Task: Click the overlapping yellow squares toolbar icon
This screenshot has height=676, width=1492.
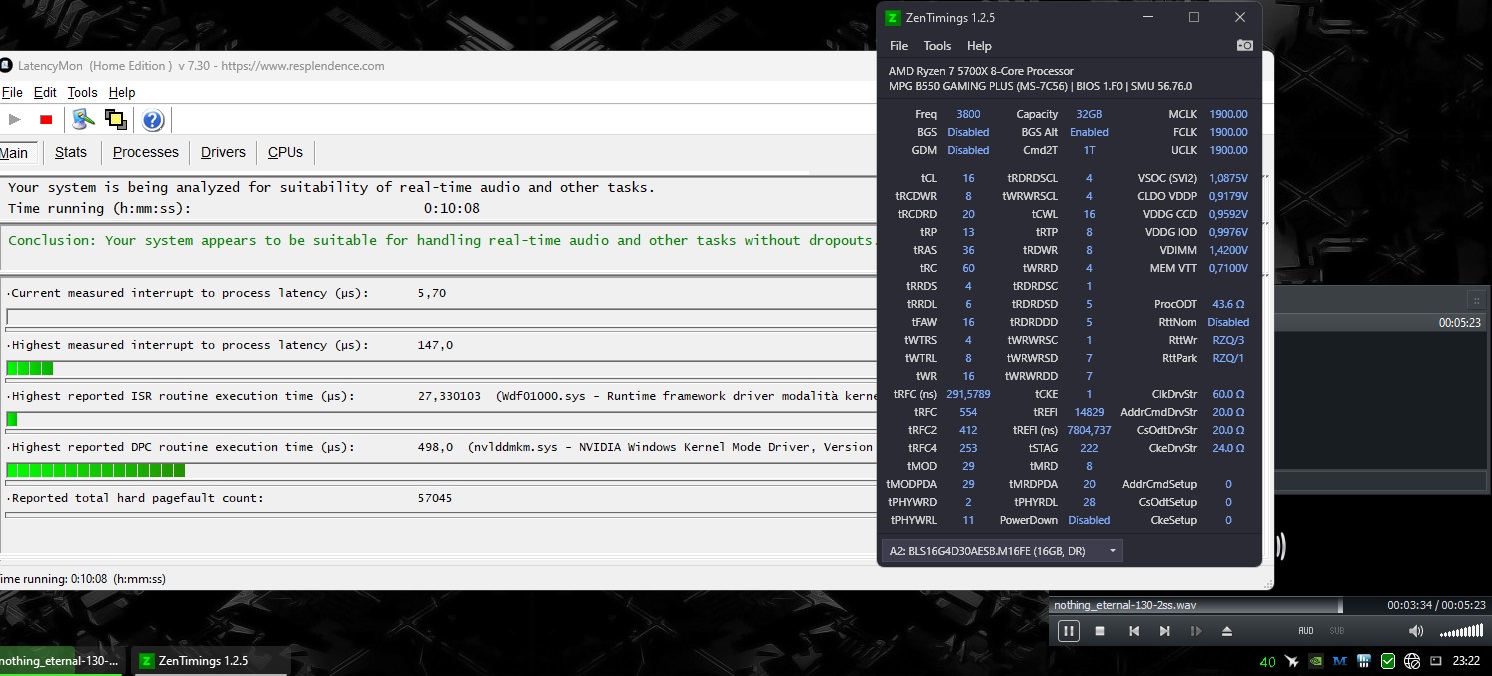Action: (116, 120)
